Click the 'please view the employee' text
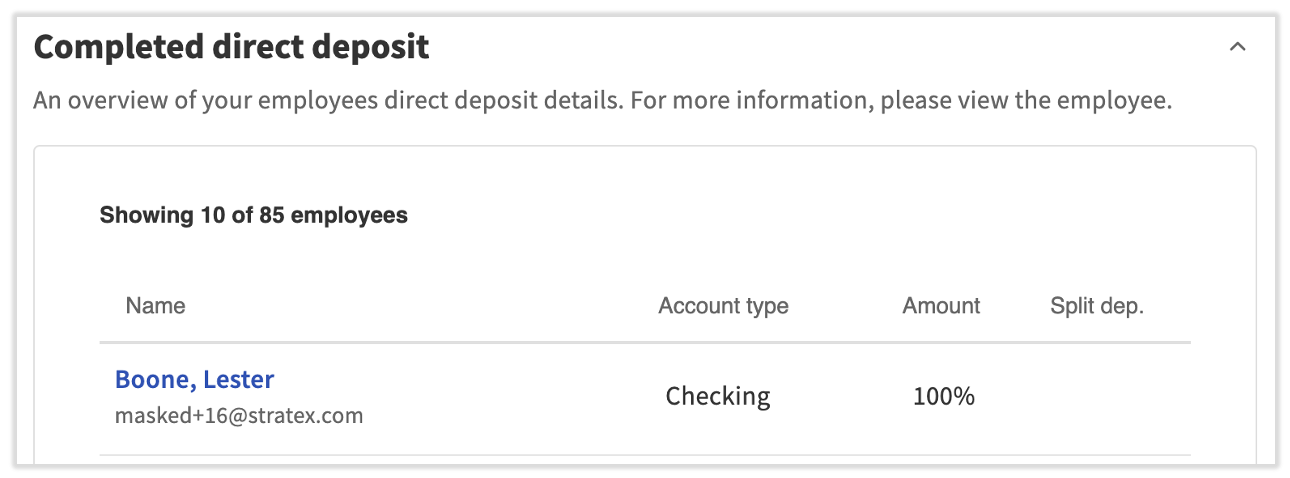The image size is (1290, 478). click(1025, 102)
